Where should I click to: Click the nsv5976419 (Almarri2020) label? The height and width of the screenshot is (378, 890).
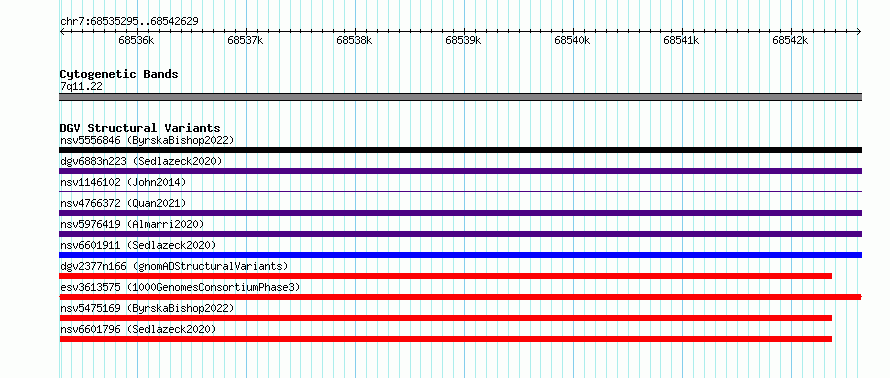click(132, 224)
